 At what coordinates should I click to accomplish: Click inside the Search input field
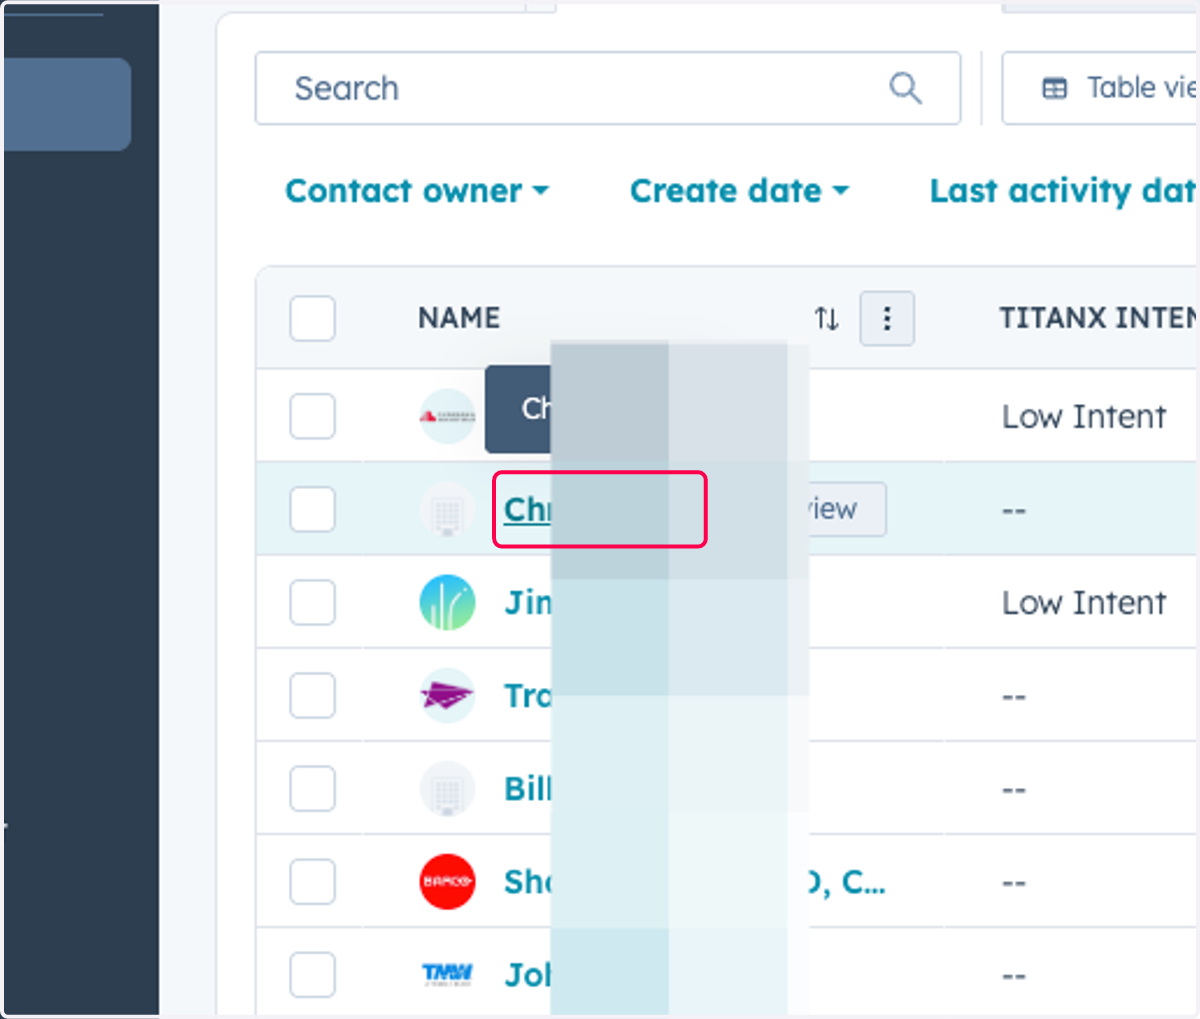point(607,88)
